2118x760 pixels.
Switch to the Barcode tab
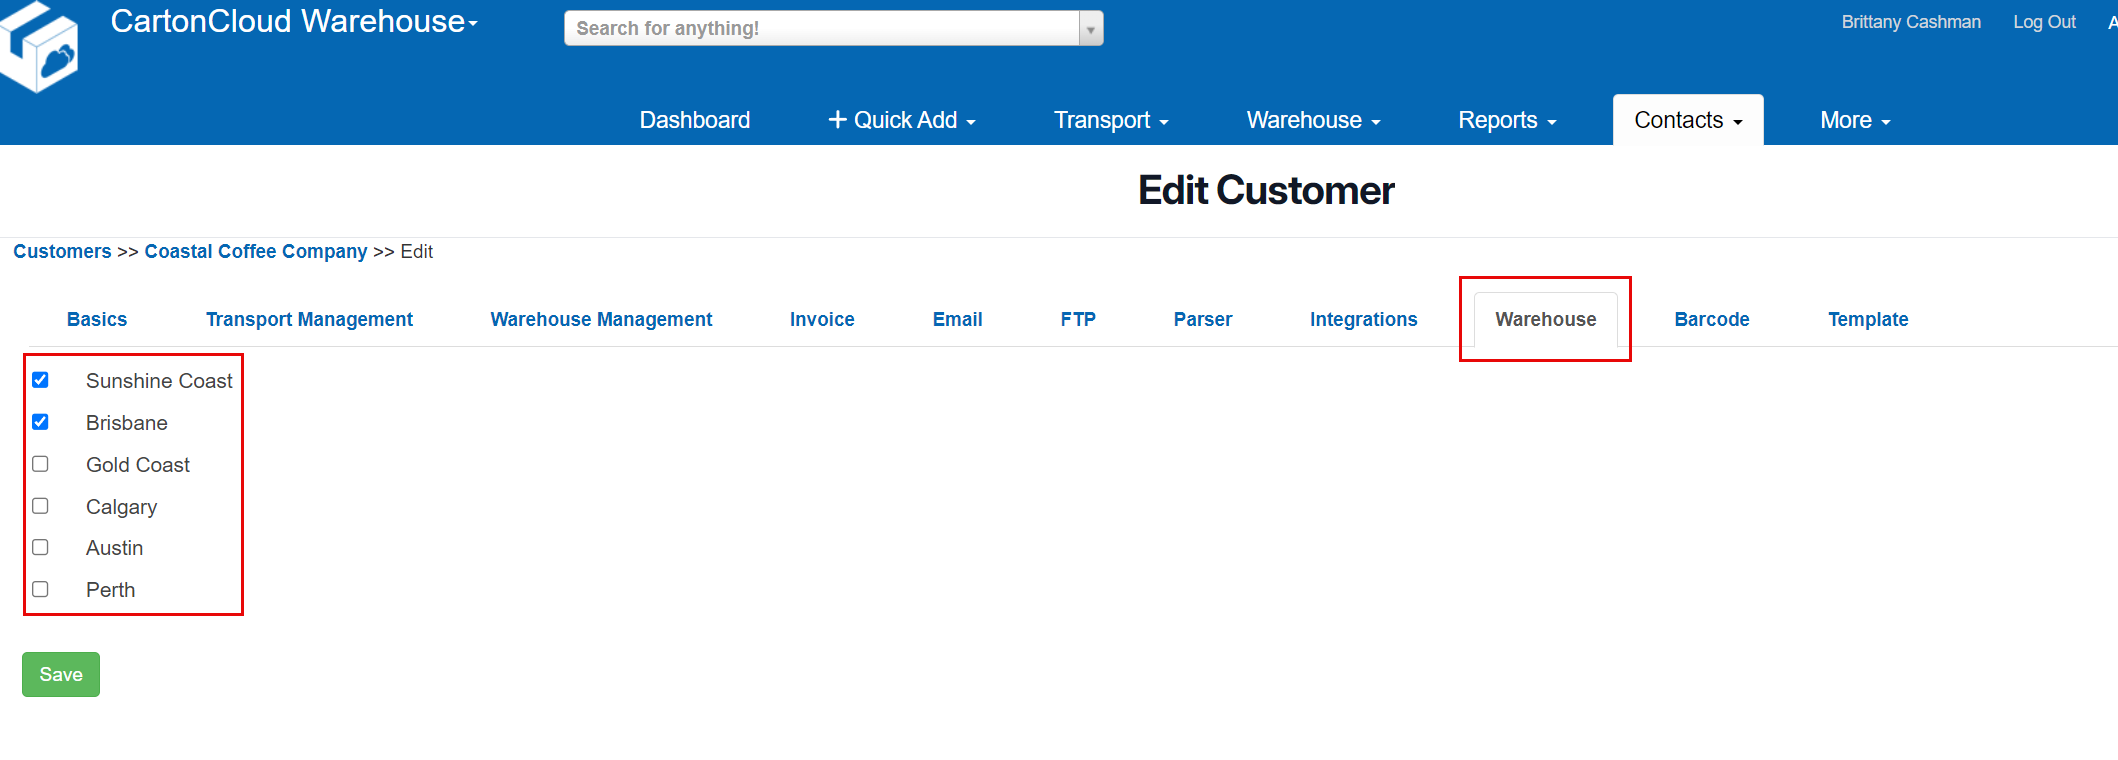pyautogui.click(x=1712, y=319)
